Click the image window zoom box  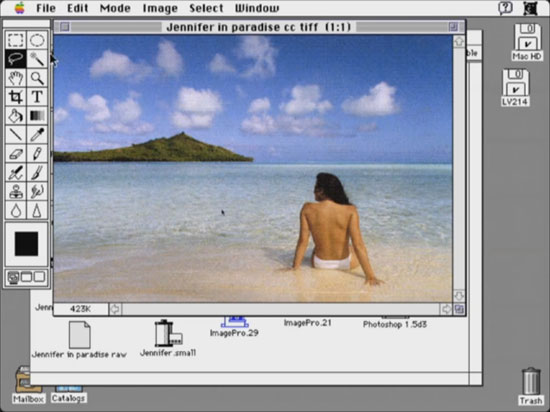[453, 27]
